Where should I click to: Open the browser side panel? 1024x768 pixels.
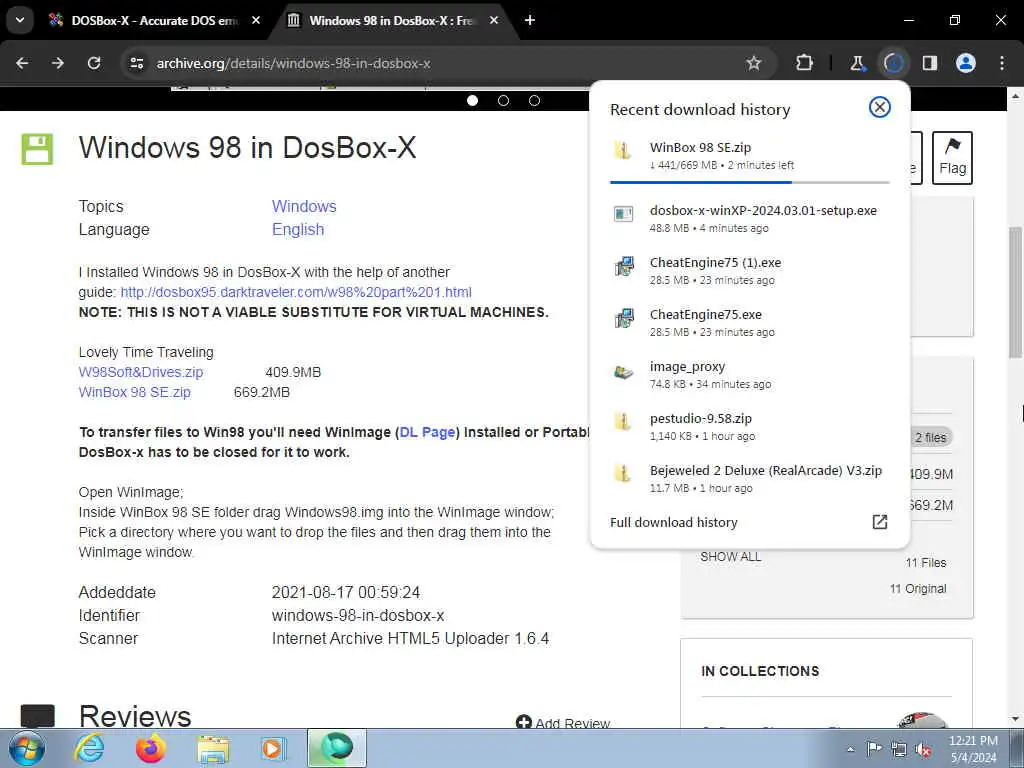(x=929, y=63)
